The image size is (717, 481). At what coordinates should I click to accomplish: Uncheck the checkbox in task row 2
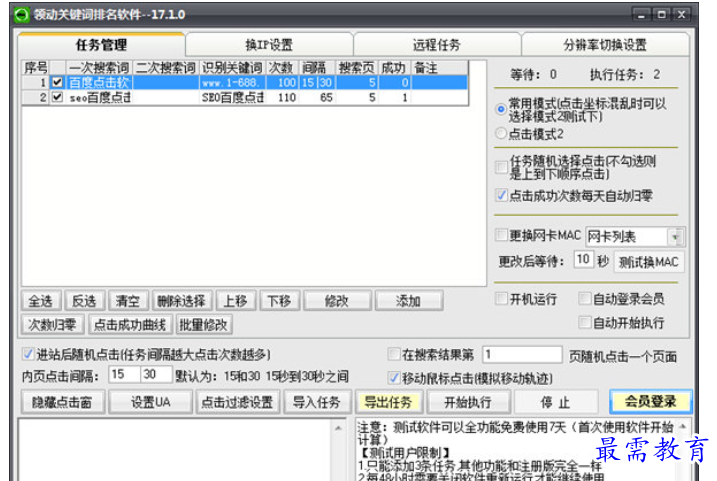pos(57,97)
